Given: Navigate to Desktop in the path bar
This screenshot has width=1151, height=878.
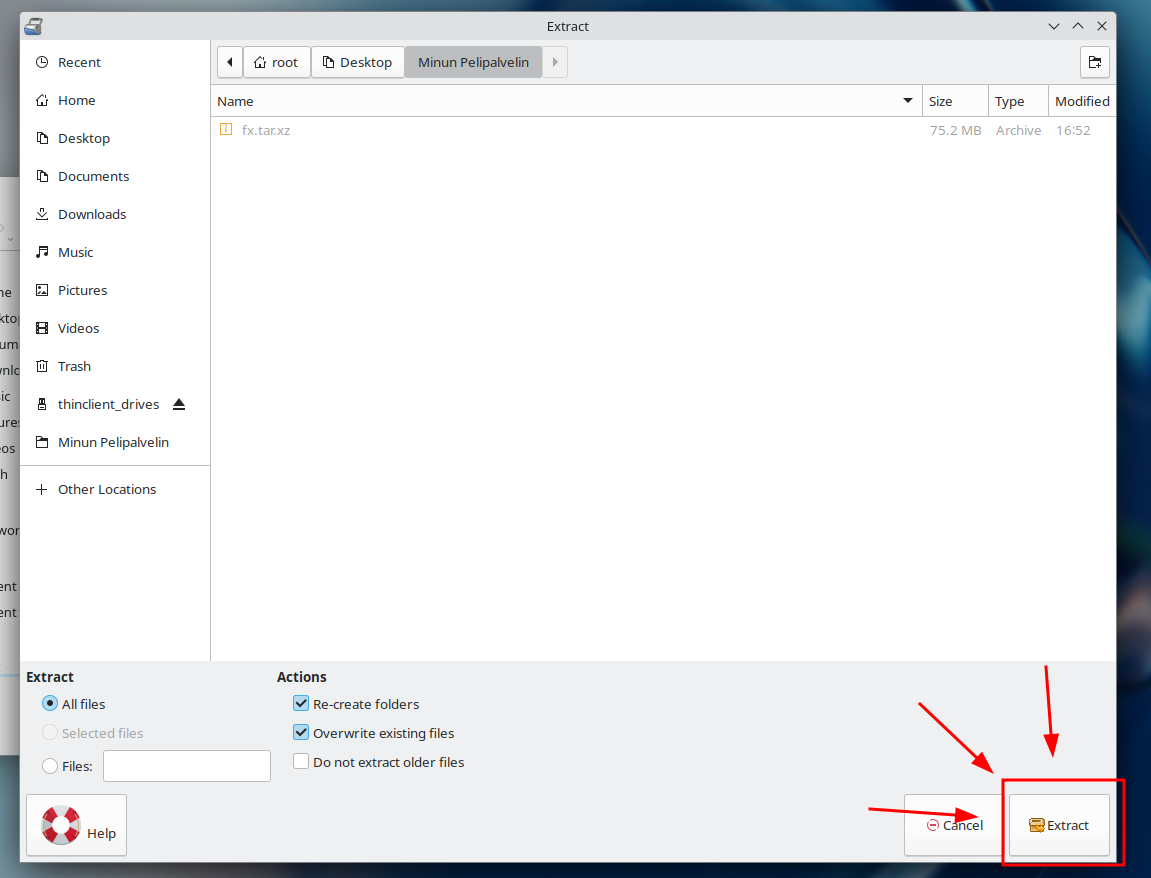Looking at the screenshot, I should [x=358, y=62].
